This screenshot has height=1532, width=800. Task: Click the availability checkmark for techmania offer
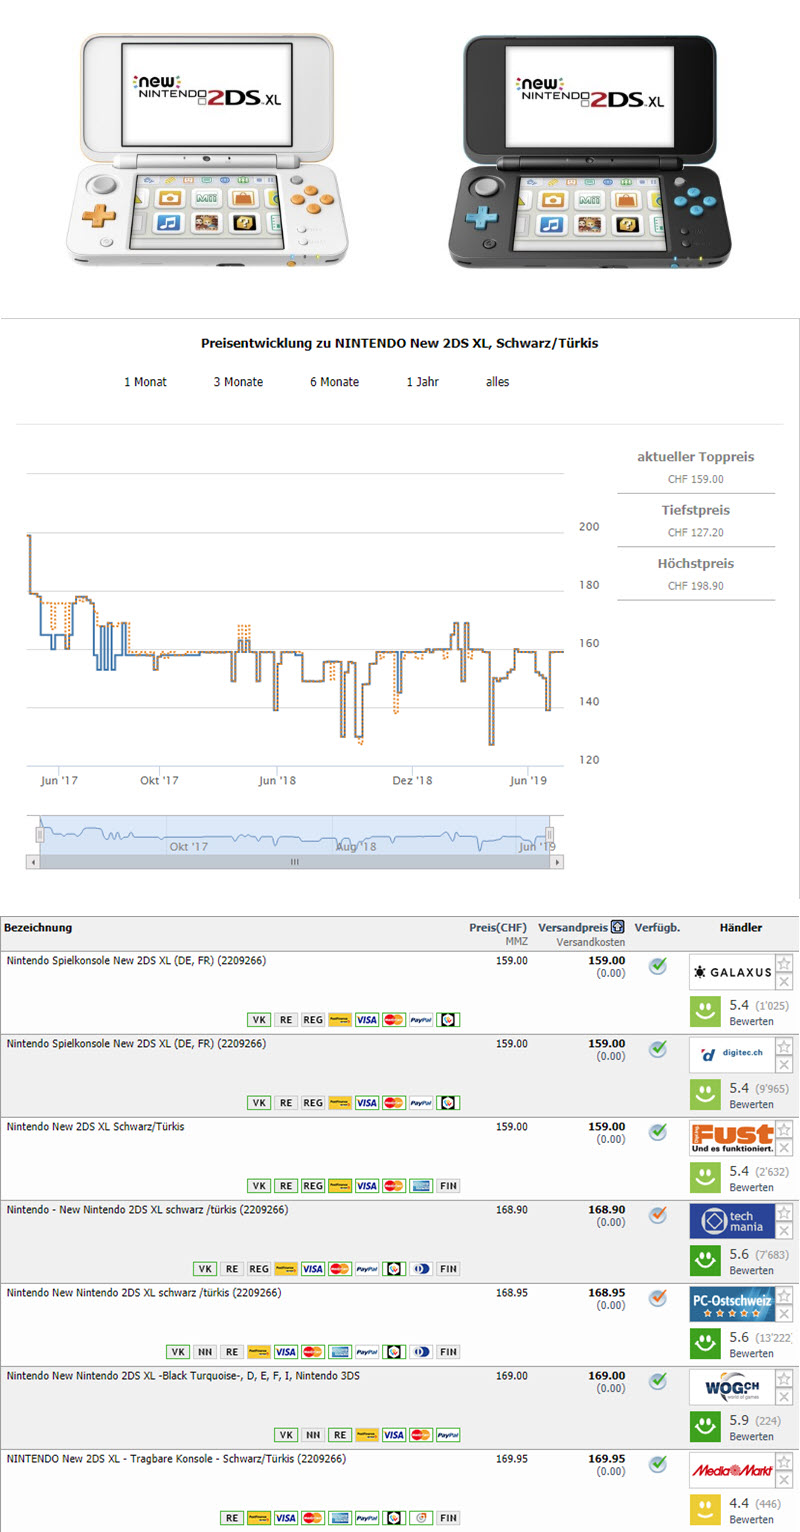pos(657,1215)
